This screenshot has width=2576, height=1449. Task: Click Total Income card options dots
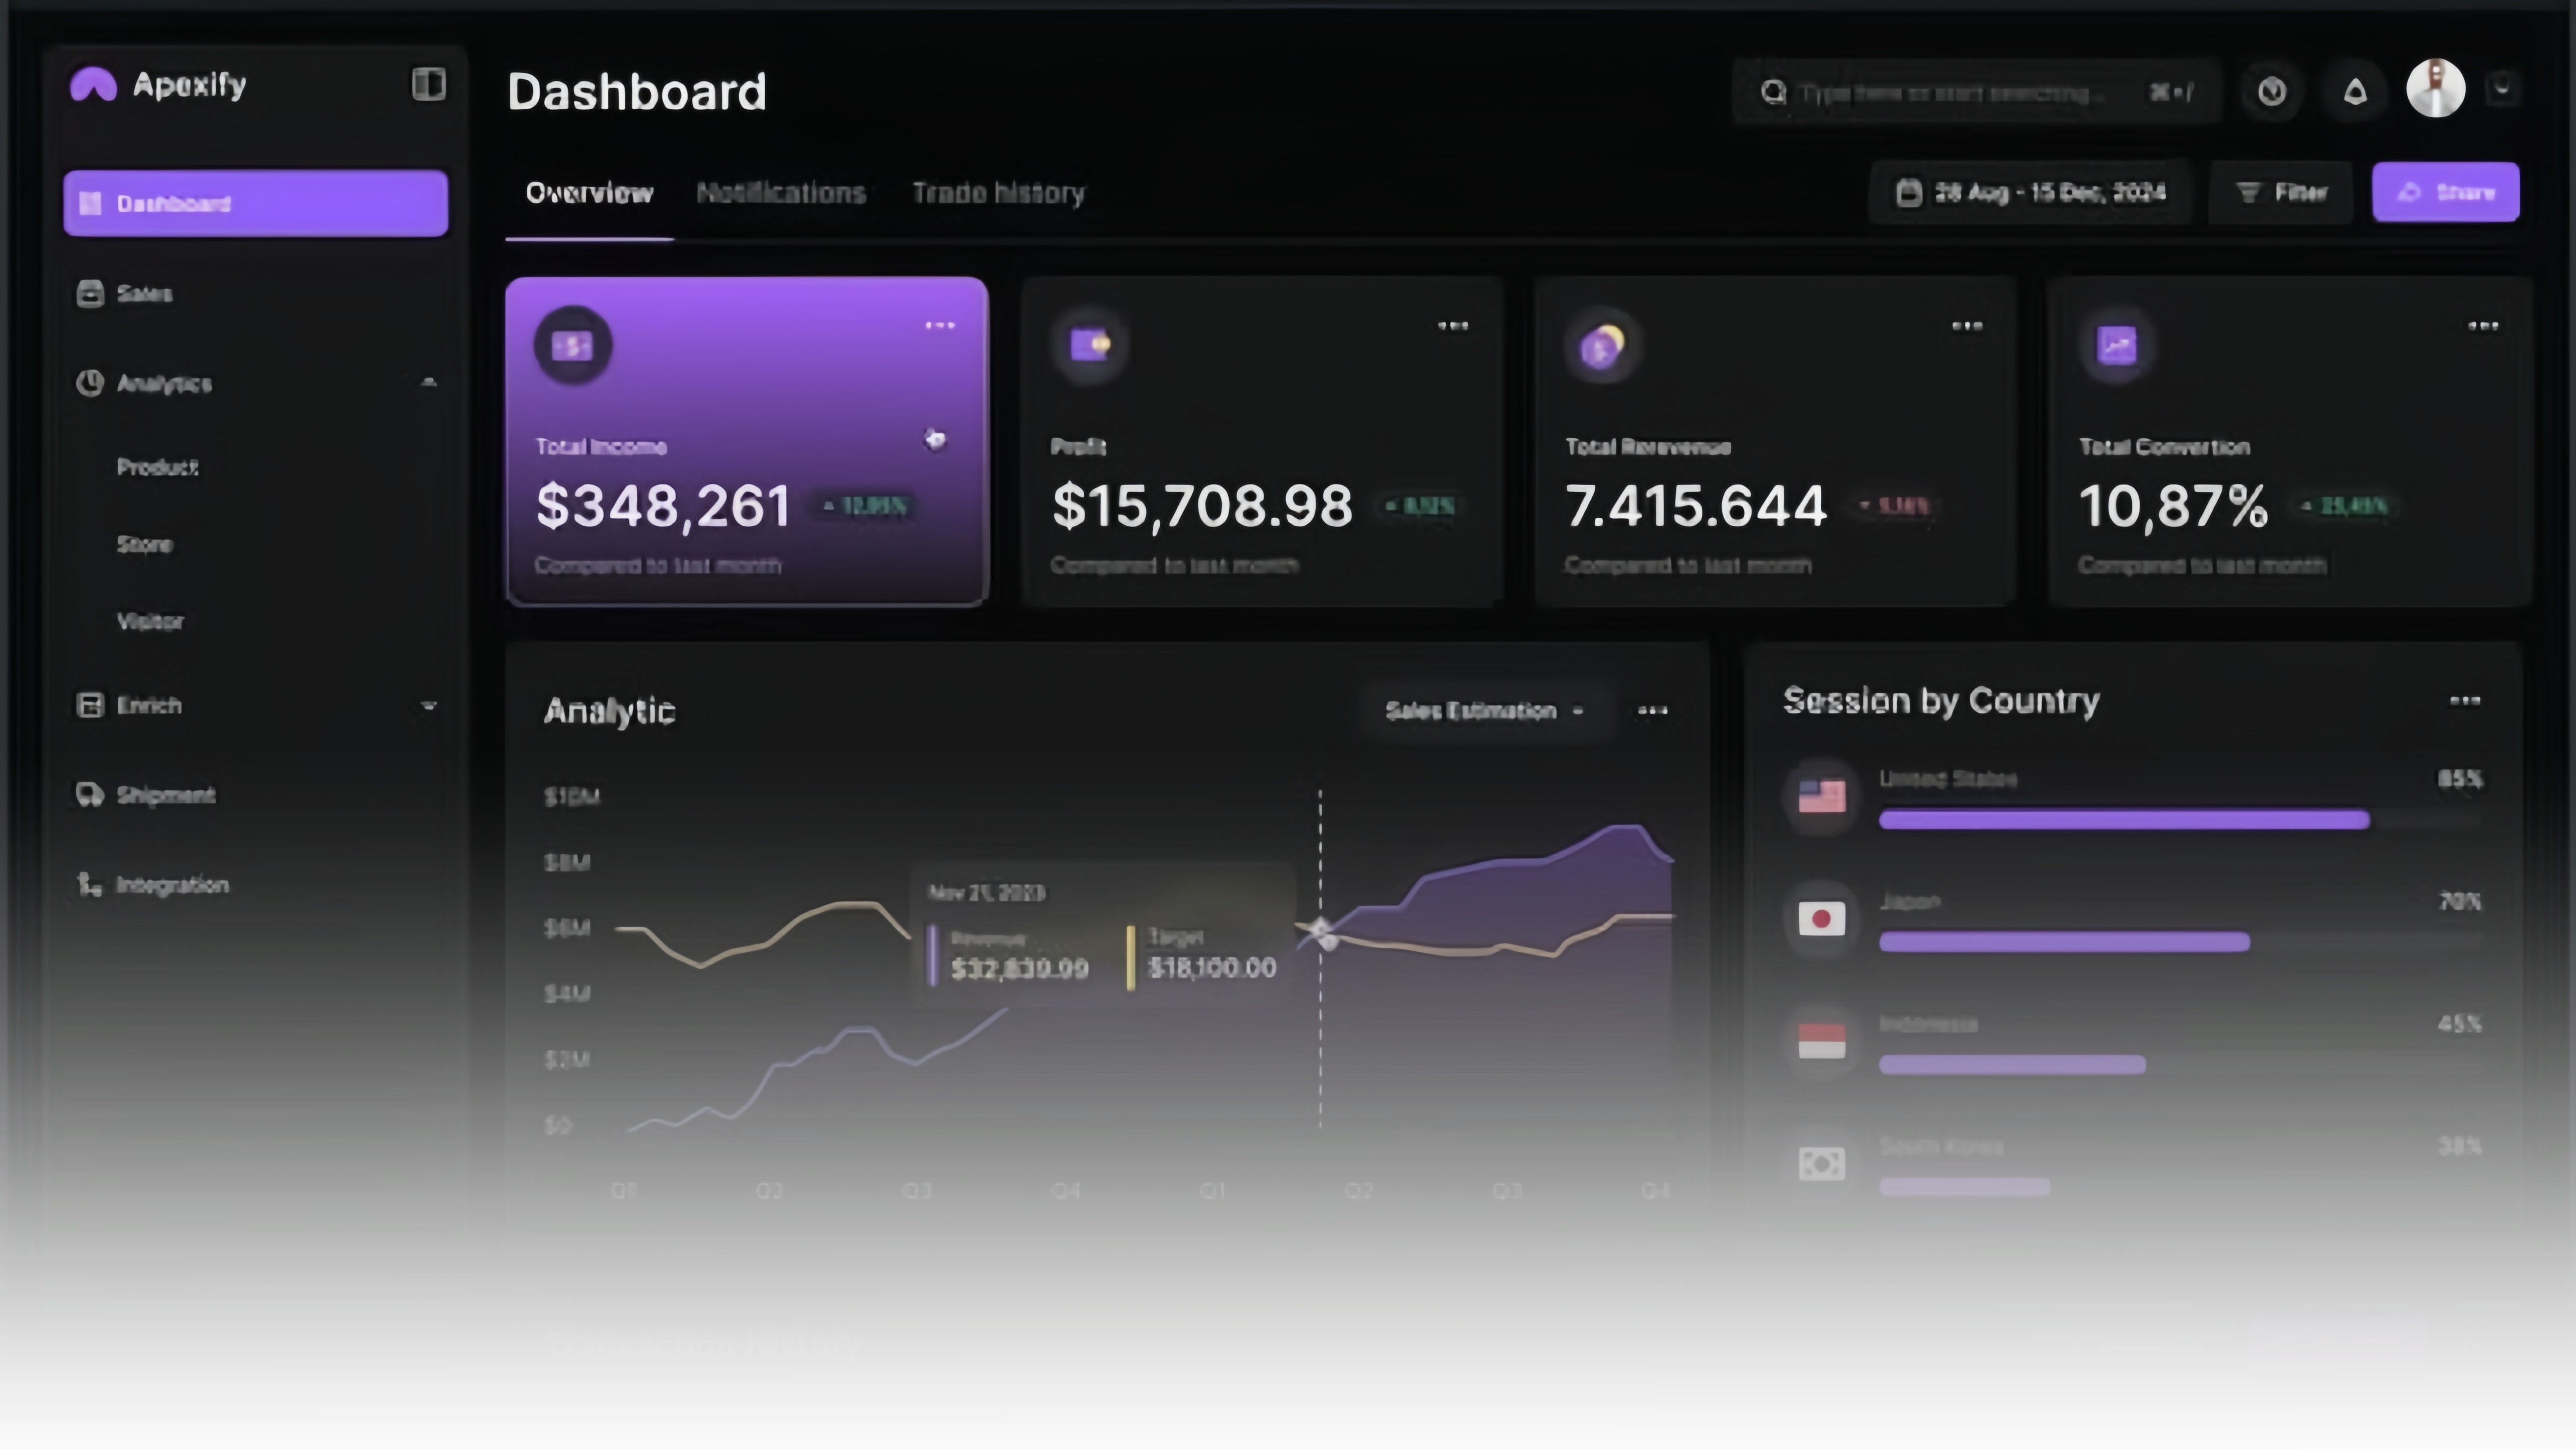939,326
